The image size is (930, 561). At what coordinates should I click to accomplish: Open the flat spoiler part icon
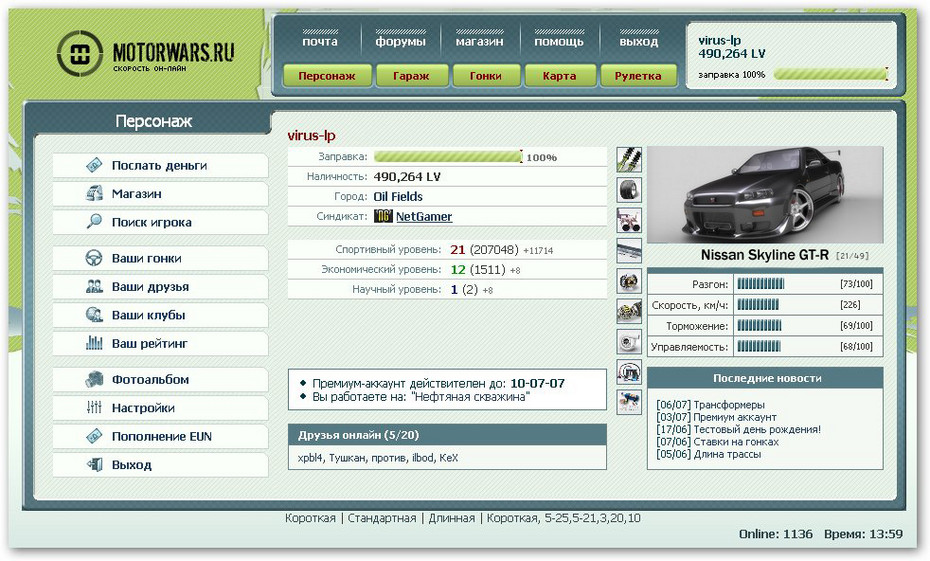tap(629, 250)
